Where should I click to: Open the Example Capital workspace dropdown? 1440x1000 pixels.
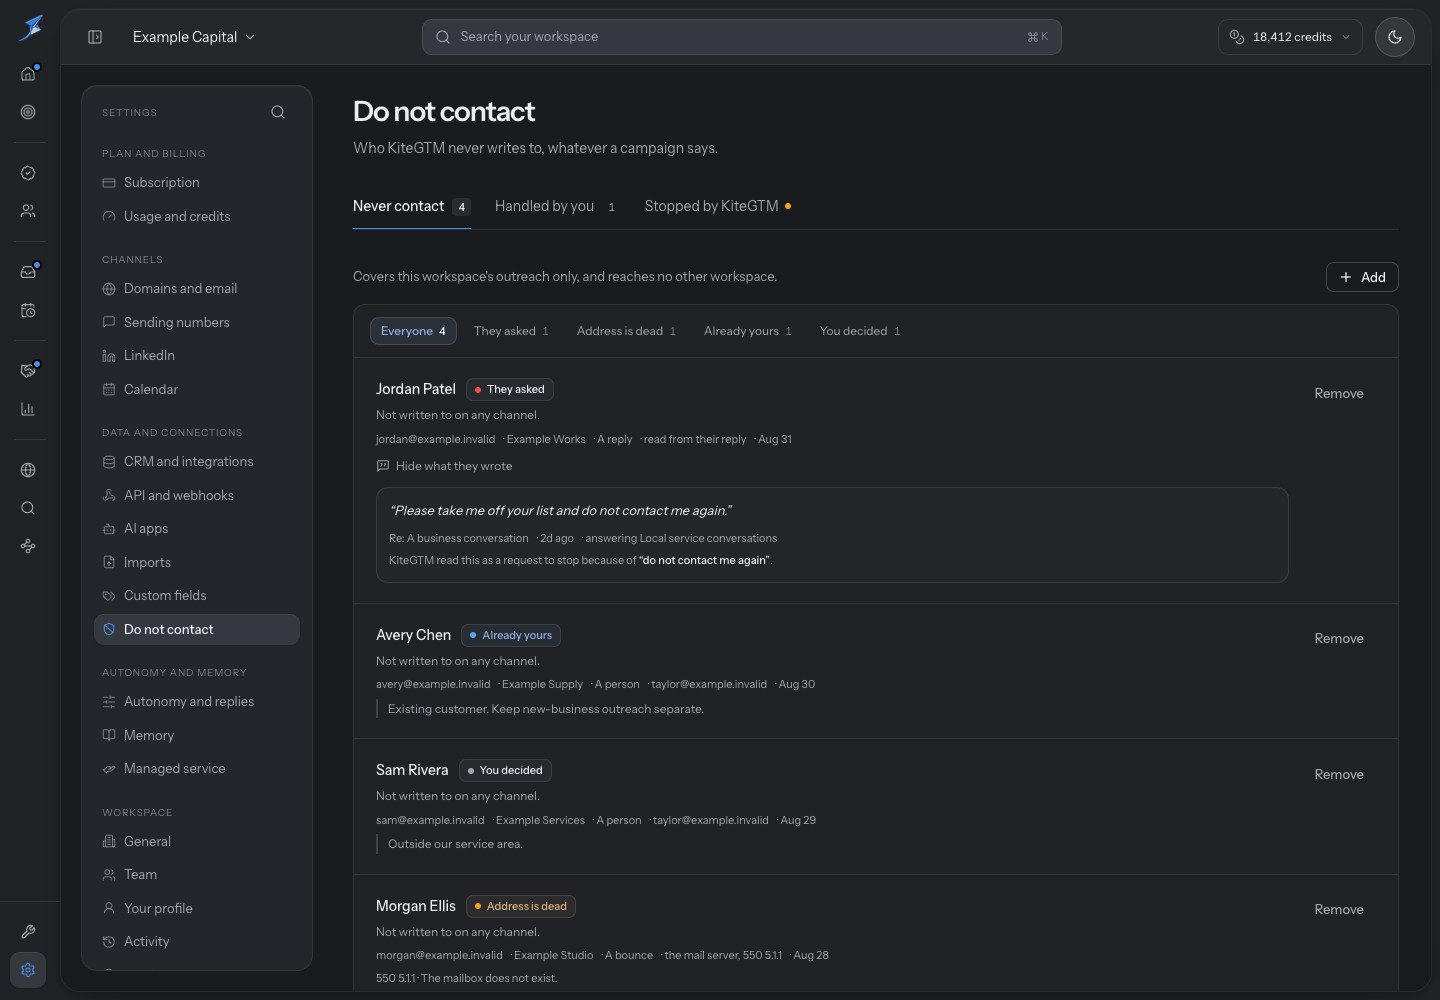click(x=194, y=37)
